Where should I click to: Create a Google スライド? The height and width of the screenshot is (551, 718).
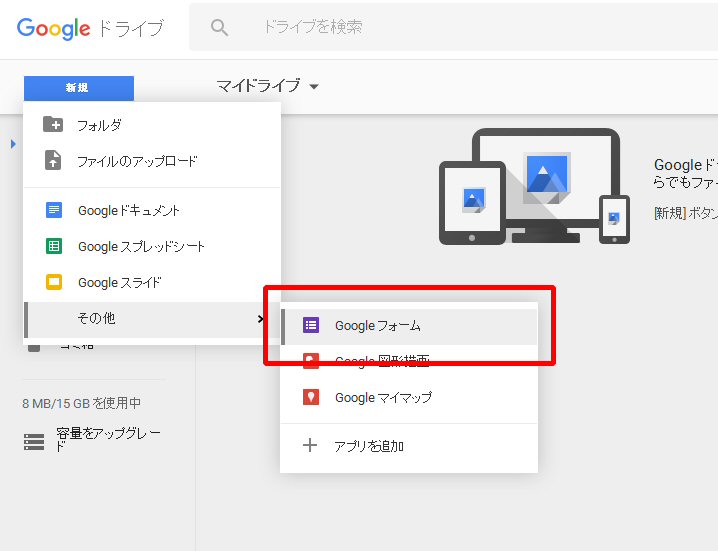[x=152, y=282]
